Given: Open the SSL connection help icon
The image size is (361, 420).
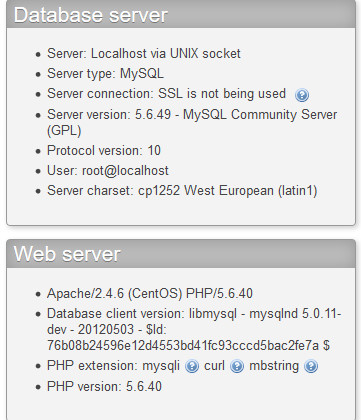Looking at the screenshot, I should (302, 95).
